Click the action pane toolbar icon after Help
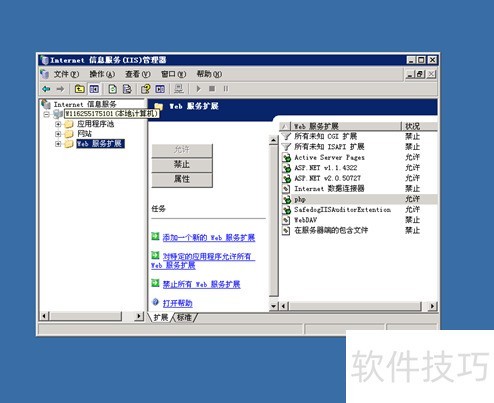Viewport: 494px width, 403px height. (160, 89)
